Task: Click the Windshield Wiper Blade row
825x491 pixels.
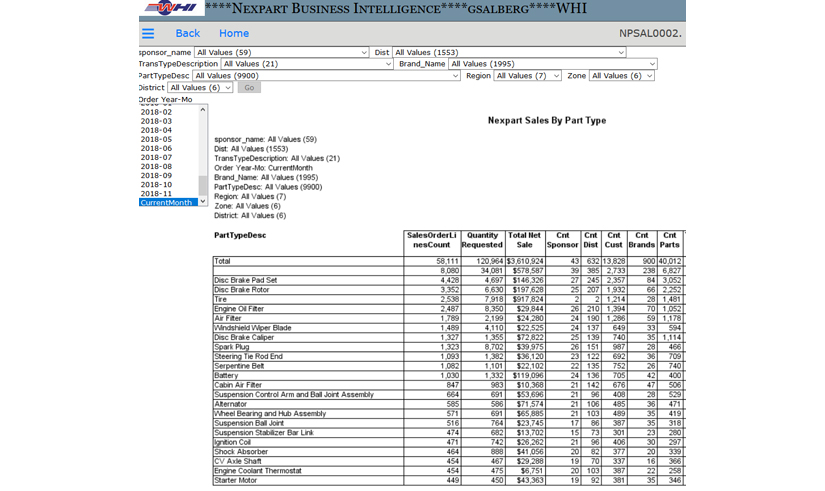Action: (x=447, y=328)
